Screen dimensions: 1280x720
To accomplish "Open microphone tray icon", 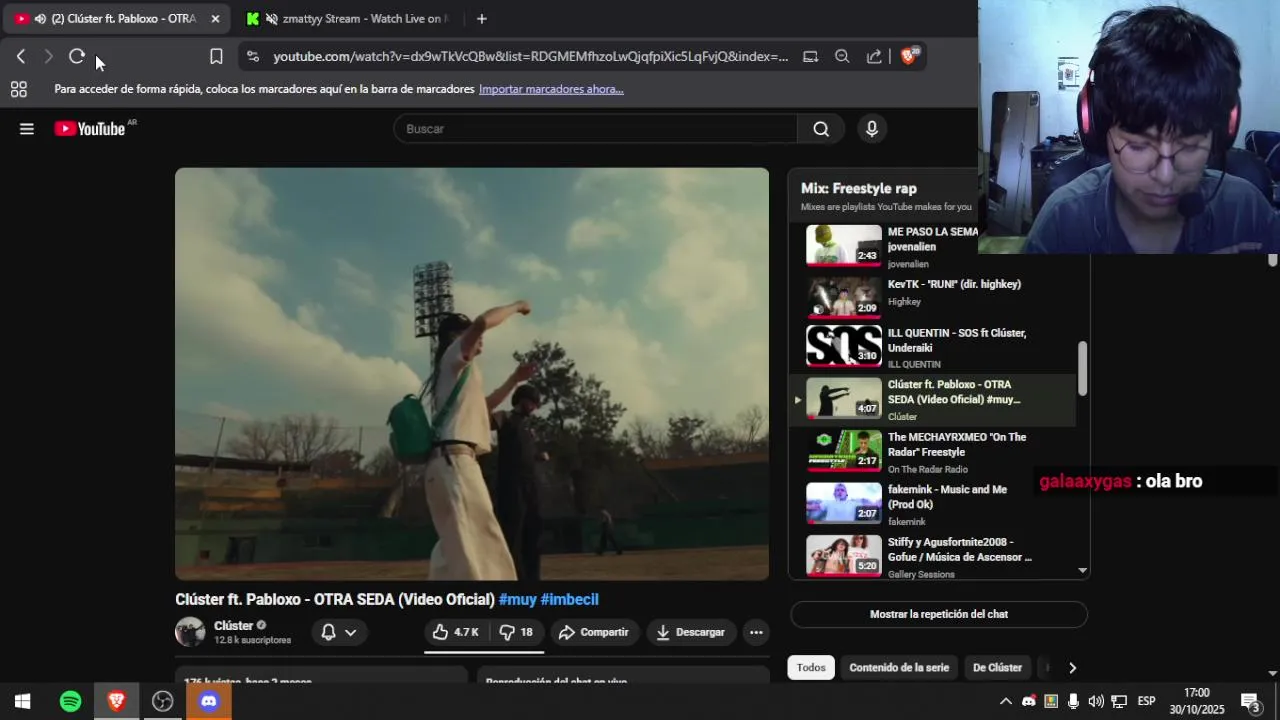I will pos(1073,701).
